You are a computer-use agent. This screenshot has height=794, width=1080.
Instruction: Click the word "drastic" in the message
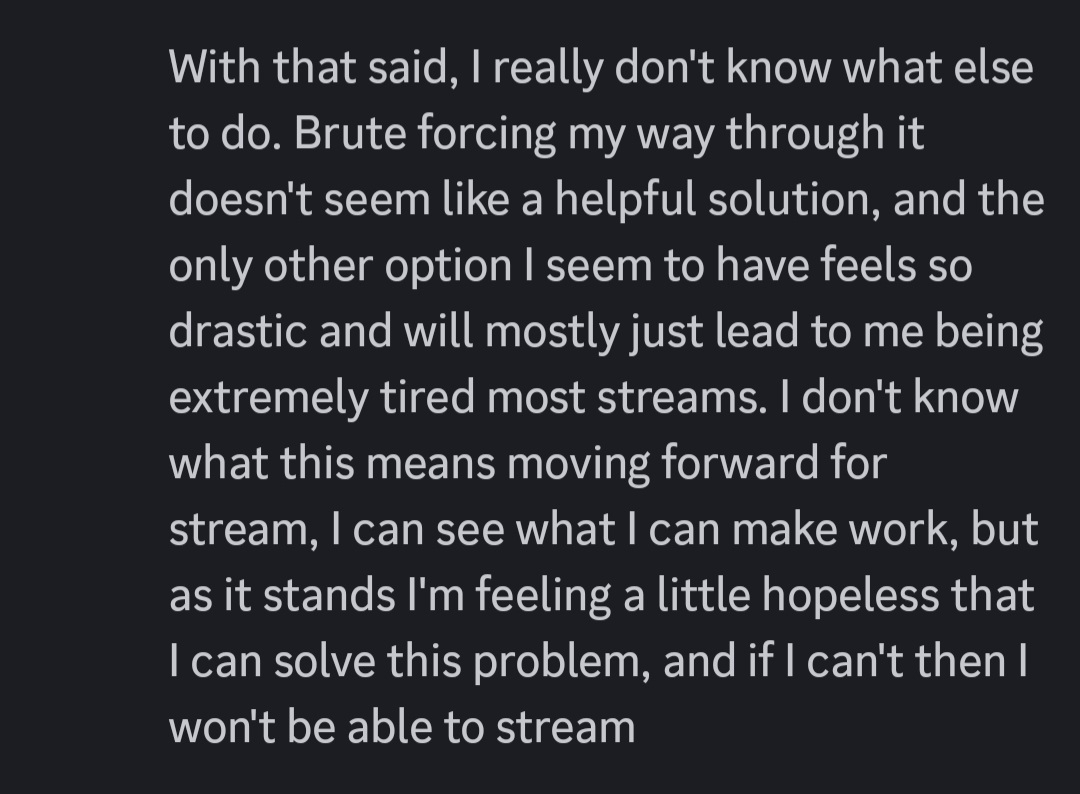[x=237, y=331]
